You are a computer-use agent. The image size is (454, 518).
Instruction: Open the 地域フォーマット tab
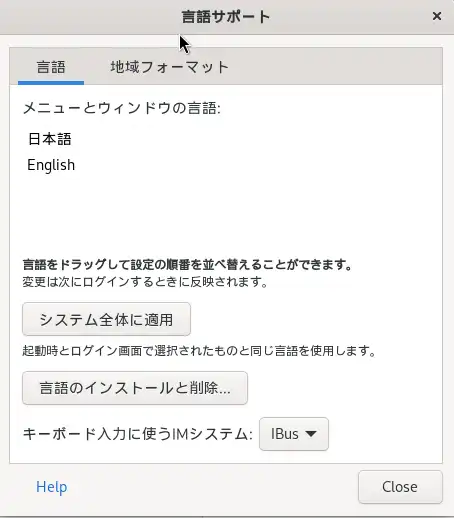(x=170, y=67)
